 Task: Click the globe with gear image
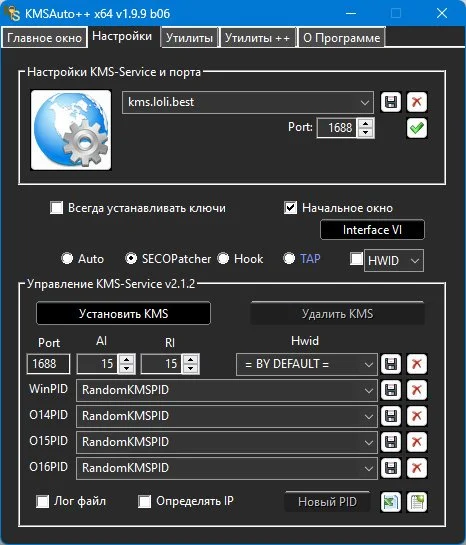click(x=71, y=130)
